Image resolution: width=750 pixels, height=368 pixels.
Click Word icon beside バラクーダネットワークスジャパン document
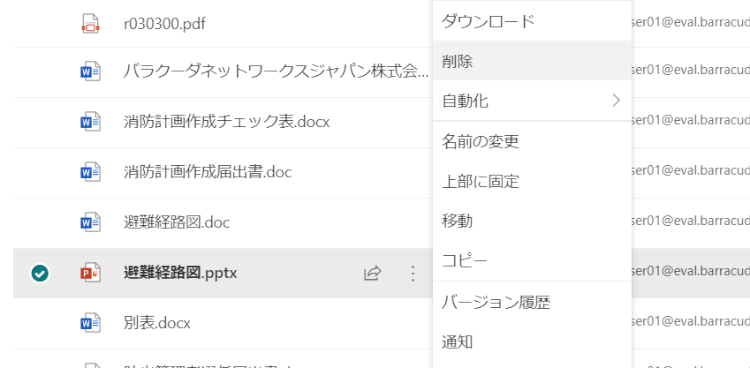click(x=90, y=72)
